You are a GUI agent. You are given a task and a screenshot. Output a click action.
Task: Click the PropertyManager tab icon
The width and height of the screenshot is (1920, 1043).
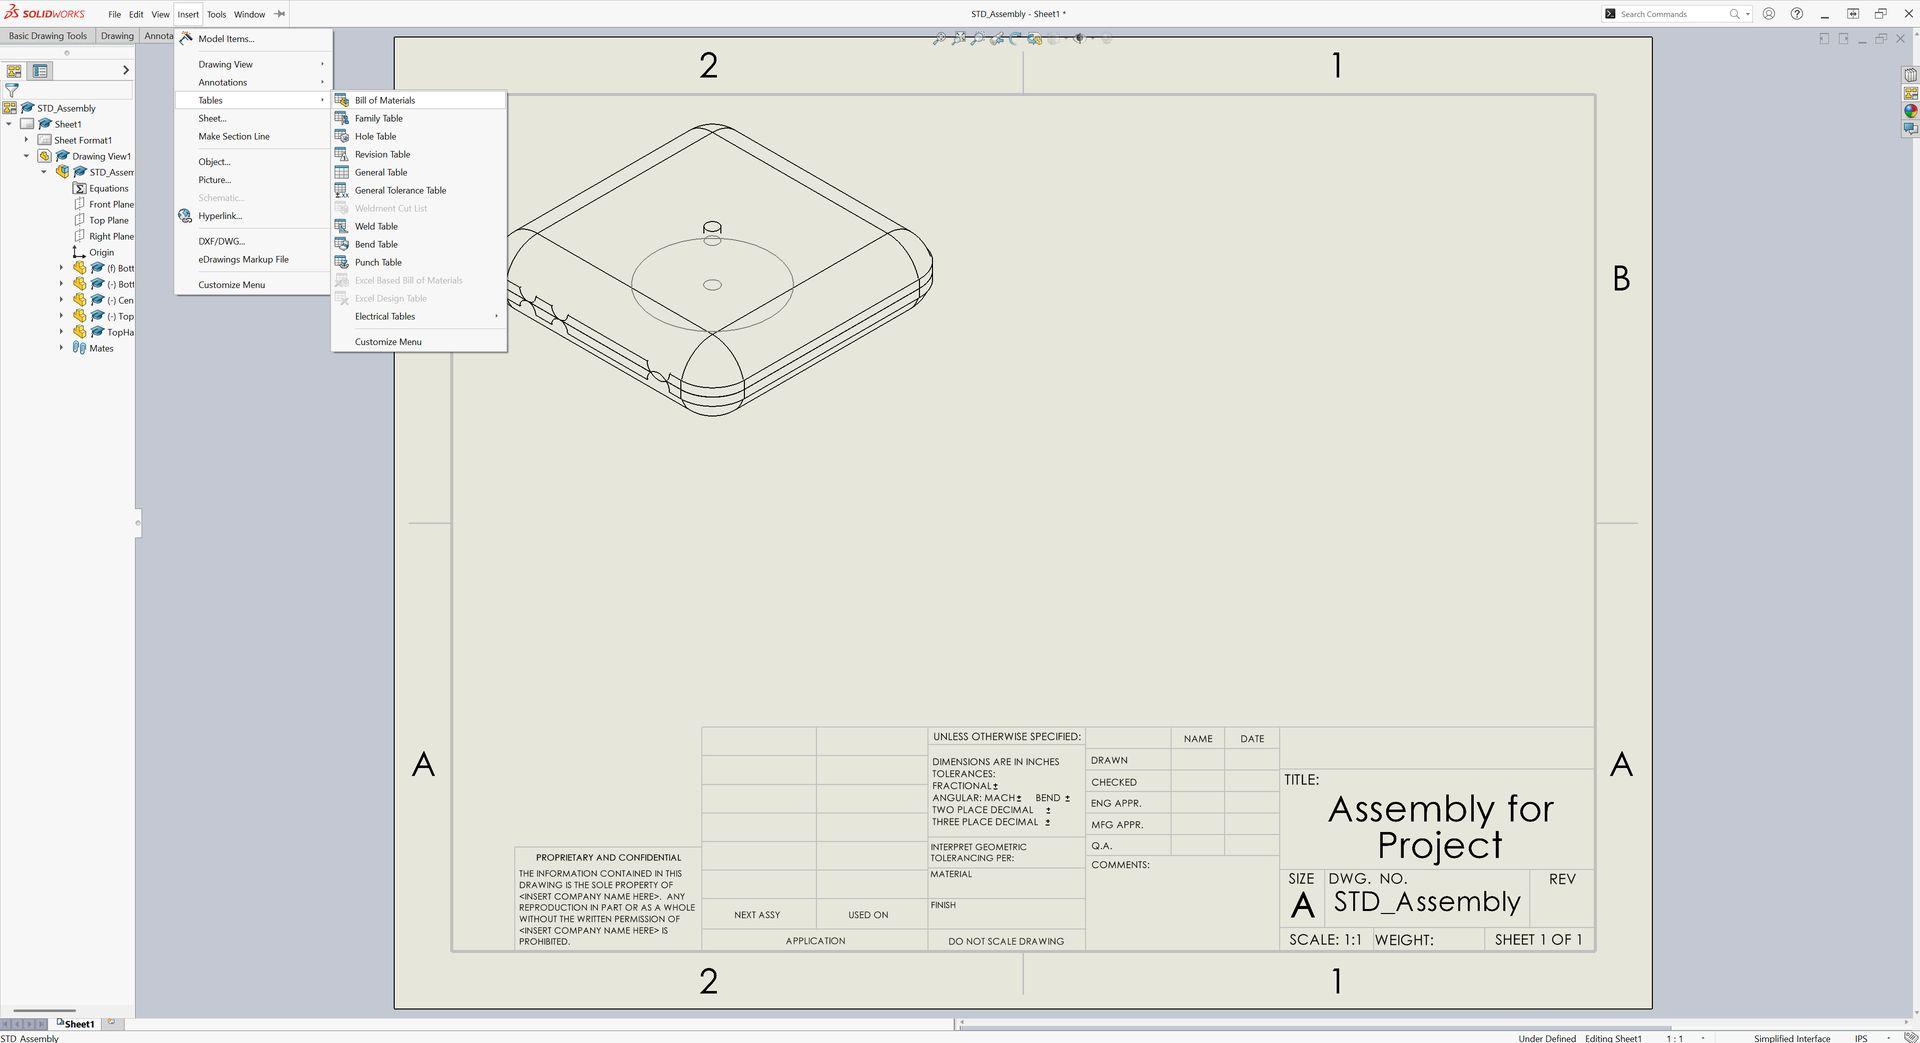coord(40,71)
